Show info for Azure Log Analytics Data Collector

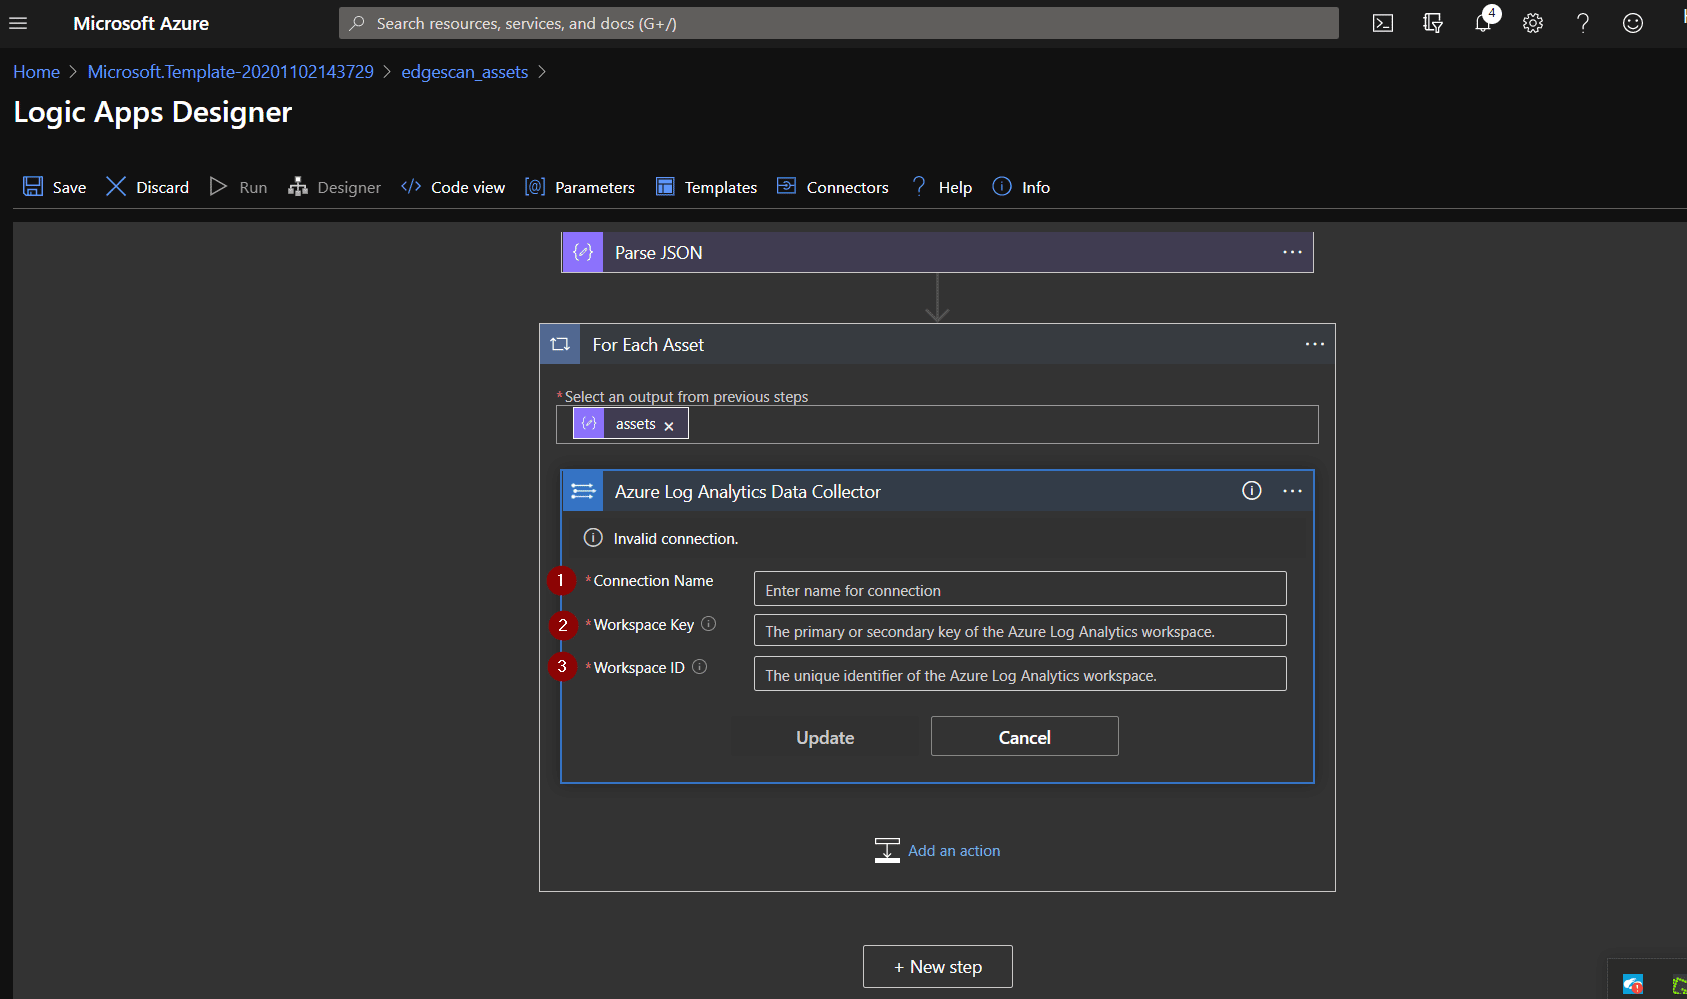click(1251, 490)
